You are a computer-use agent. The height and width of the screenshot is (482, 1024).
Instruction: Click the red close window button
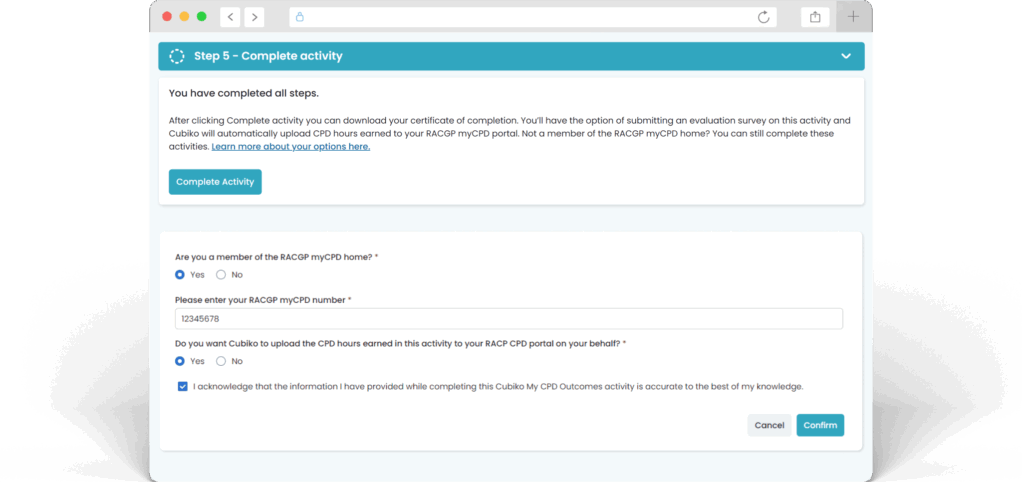(x=167, y=17)
